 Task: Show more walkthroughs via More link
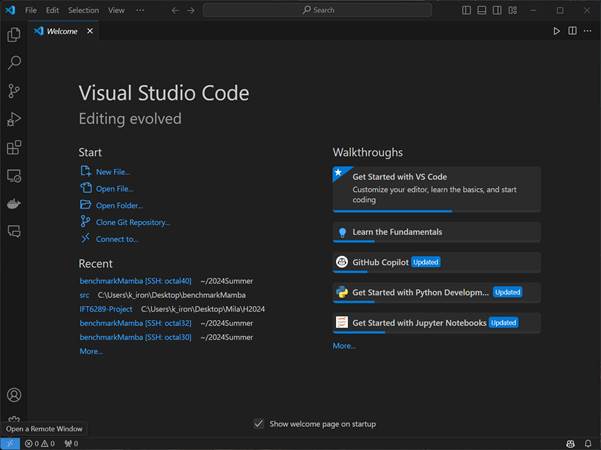344,346
